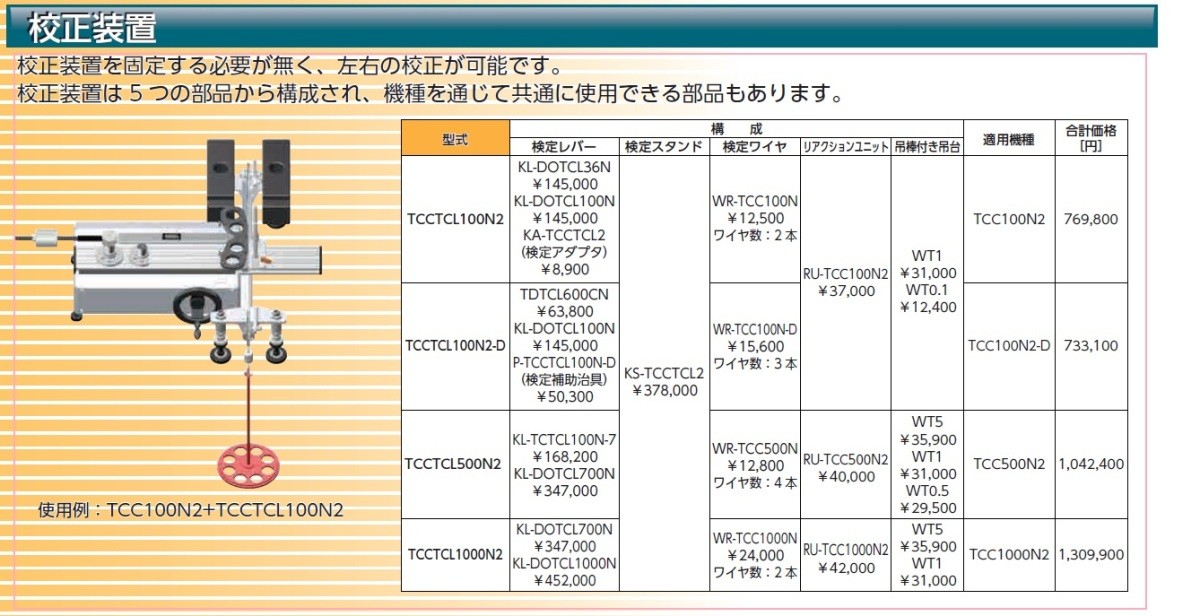The image size is (1200, 616).
Task: Click the P-TCCTCL100N-D jig entry
Action: [564, 362]
